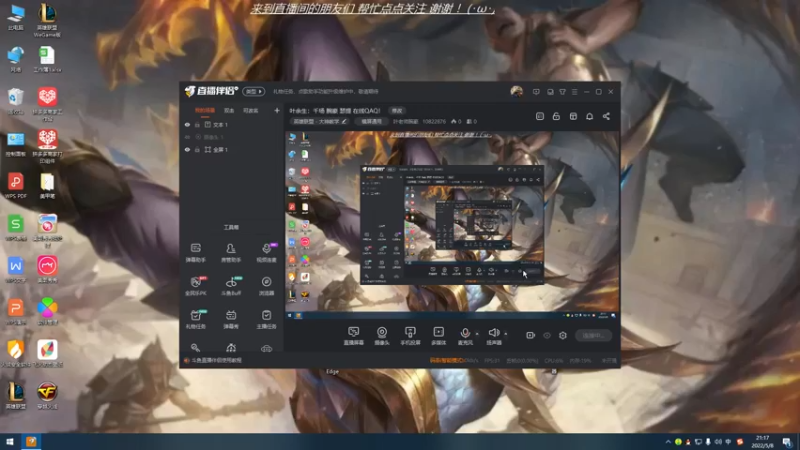Click the share icon in the stream header

tap(606, 116)
